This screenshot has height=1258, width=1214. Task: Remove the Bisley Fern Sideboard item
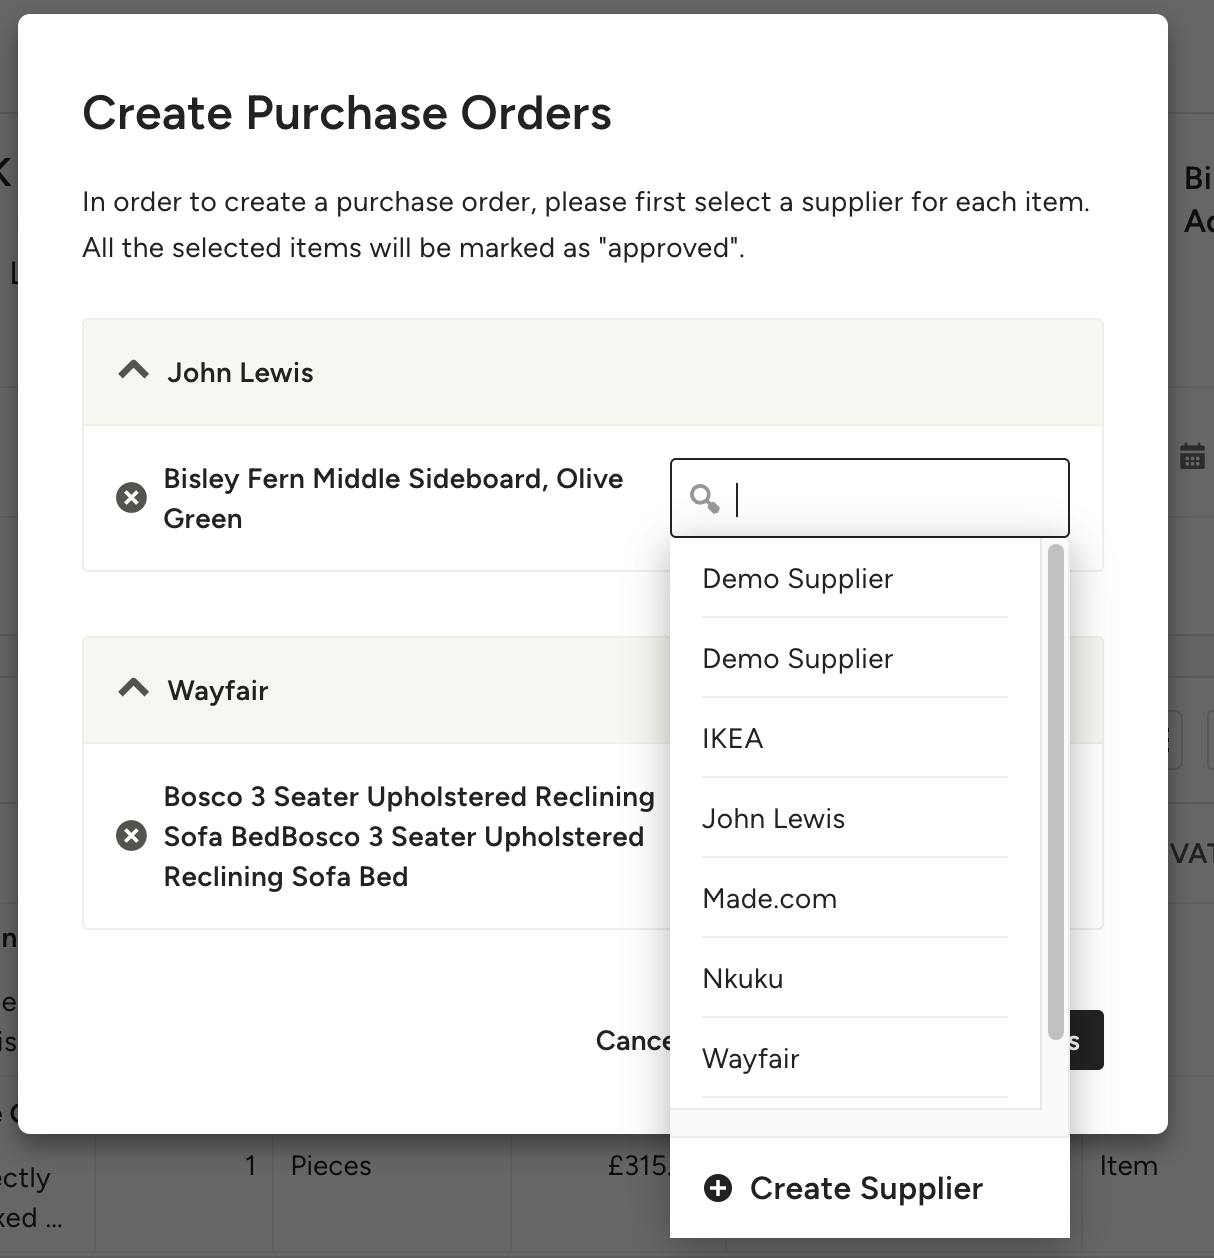pos(131,497)
